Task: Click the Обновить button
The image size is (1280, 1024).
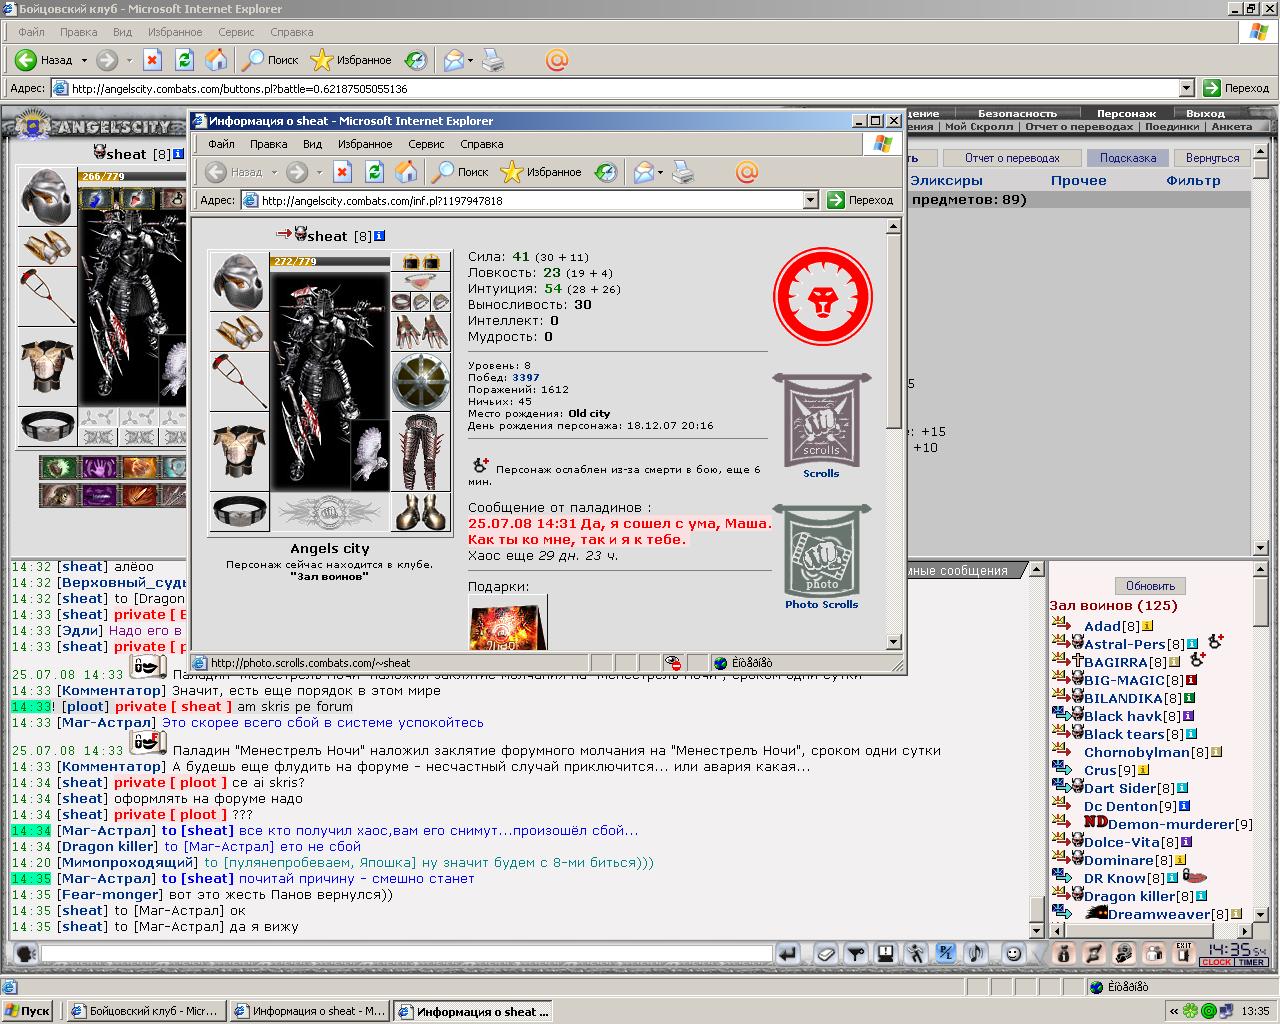Action: coord(1150,585)
